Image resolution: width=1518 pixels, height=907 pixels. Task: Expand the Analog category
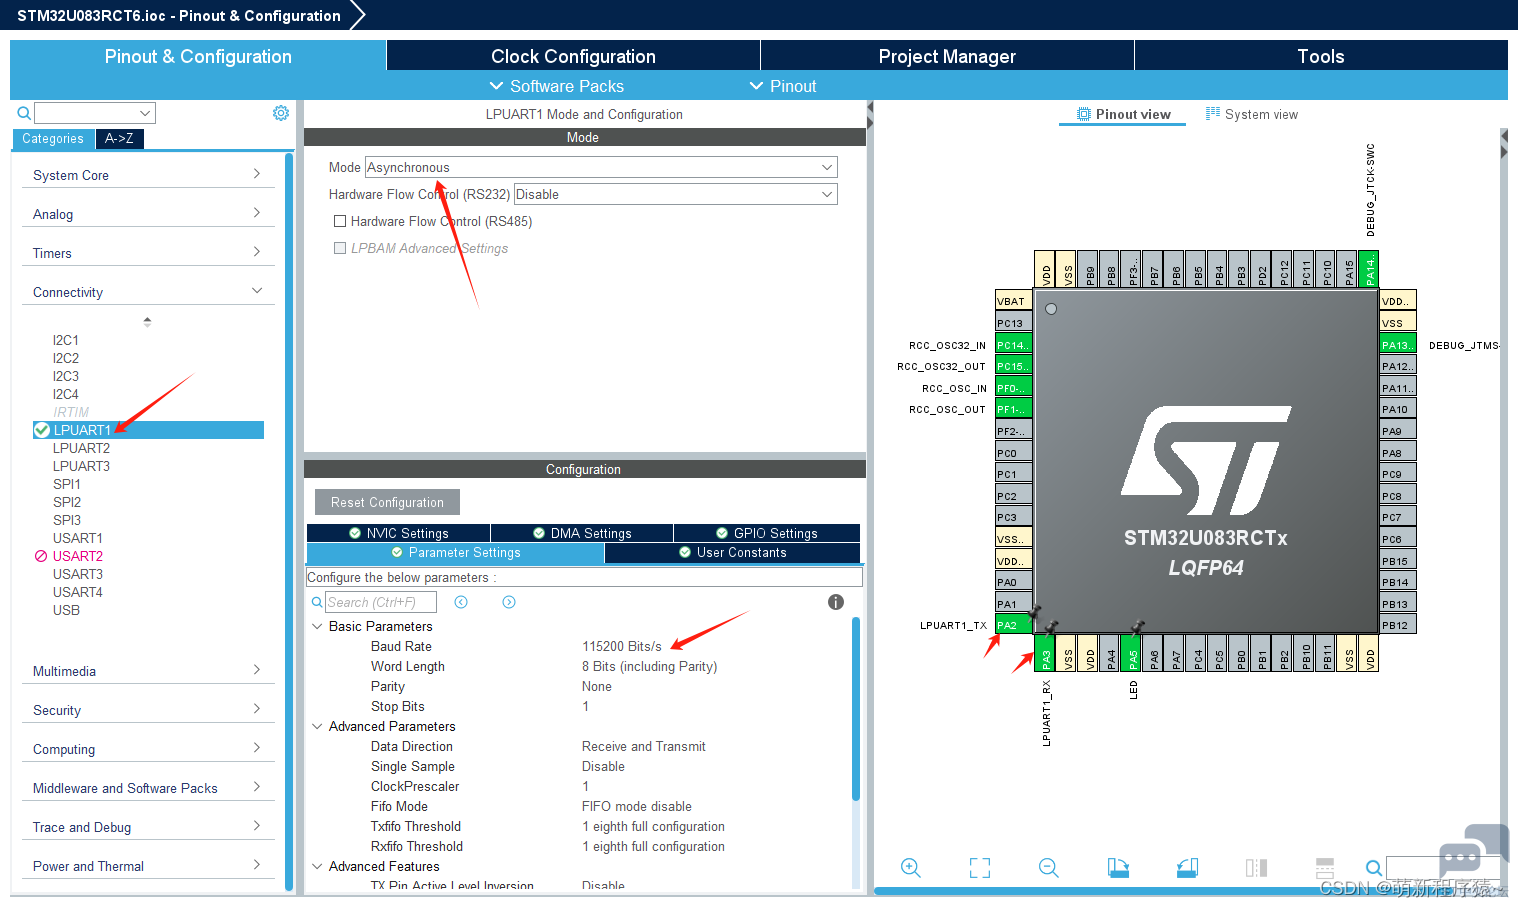148,214
